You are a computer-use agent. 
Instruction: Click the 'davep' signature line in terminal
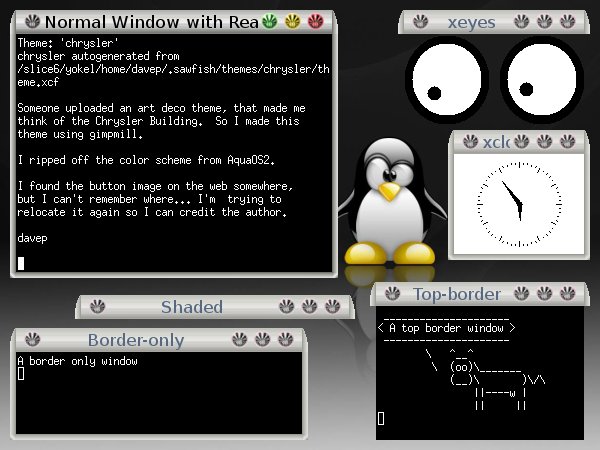point(33,238)
